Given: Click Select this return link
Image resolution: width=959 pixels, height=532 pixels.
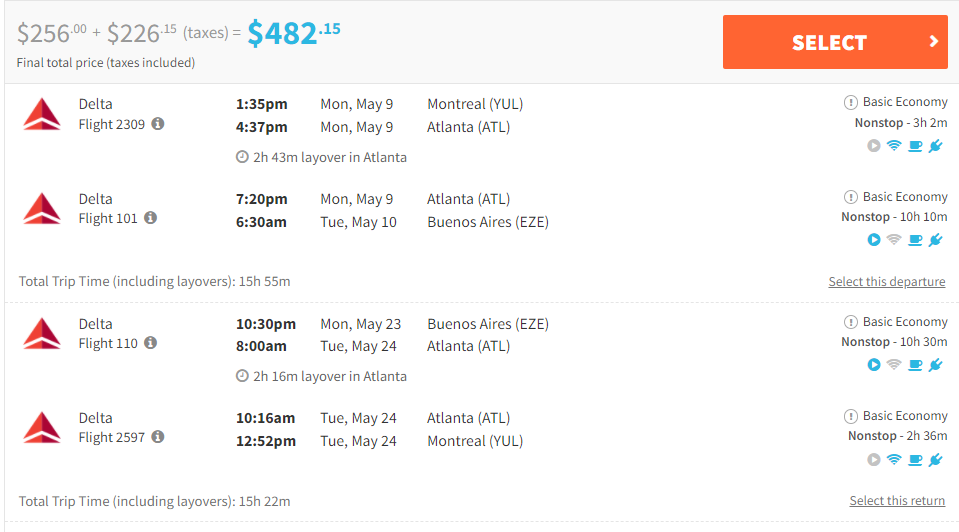Looking at the screenshot, I should pyautogui.click(x=897, y=500).
